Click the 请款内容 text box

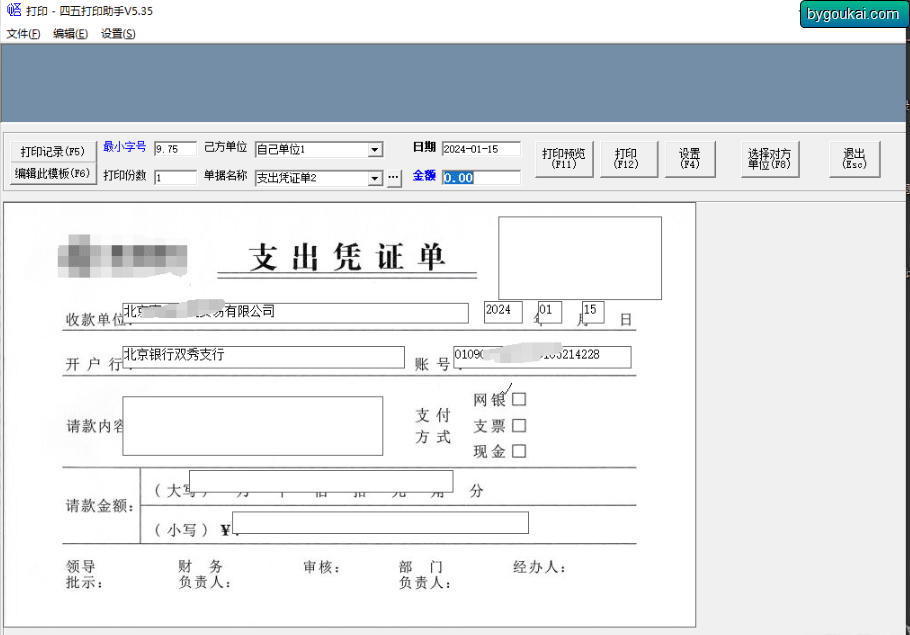pos(252,426)
